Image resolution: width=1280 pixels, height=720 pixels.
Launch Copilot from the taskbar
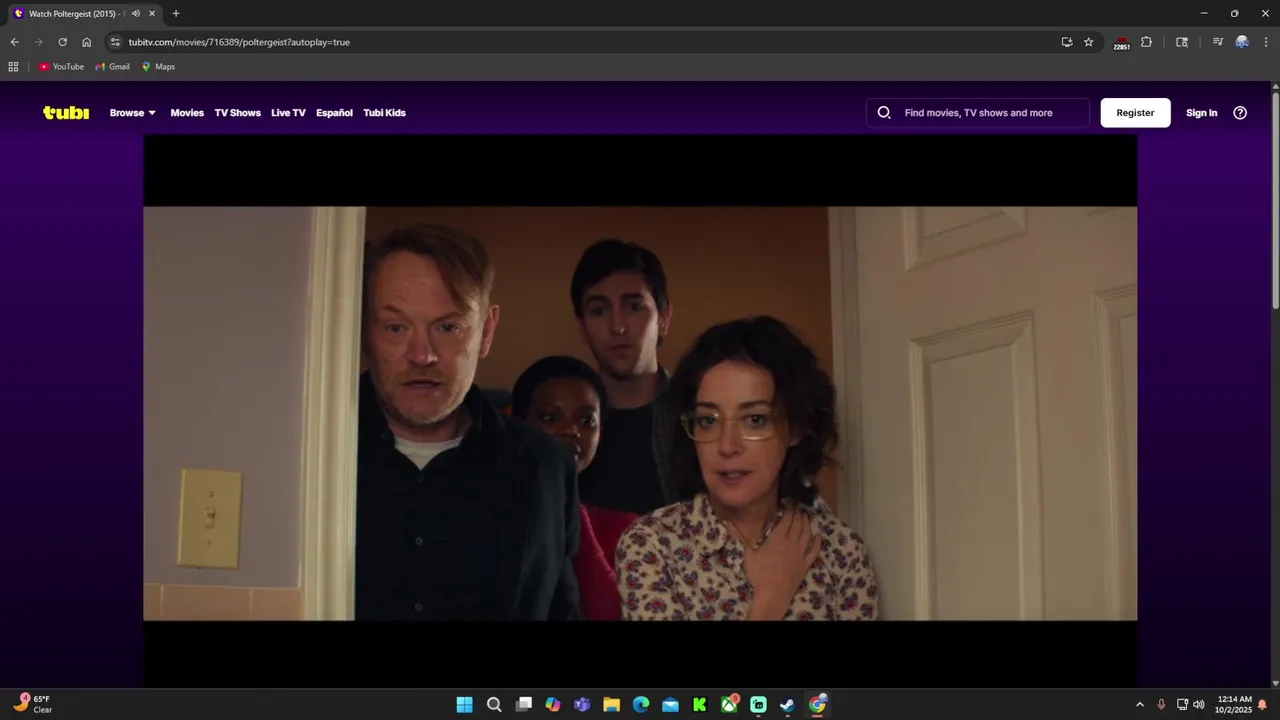[x=553, y=705]
